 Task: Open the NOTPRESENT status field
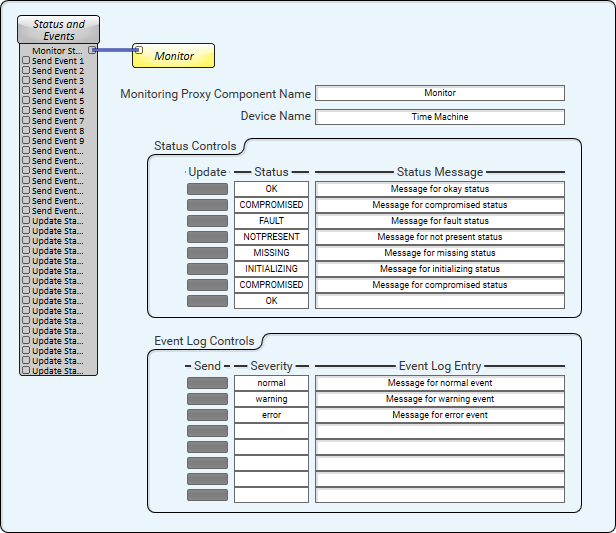pyautogui.click(x=271, y=237)
